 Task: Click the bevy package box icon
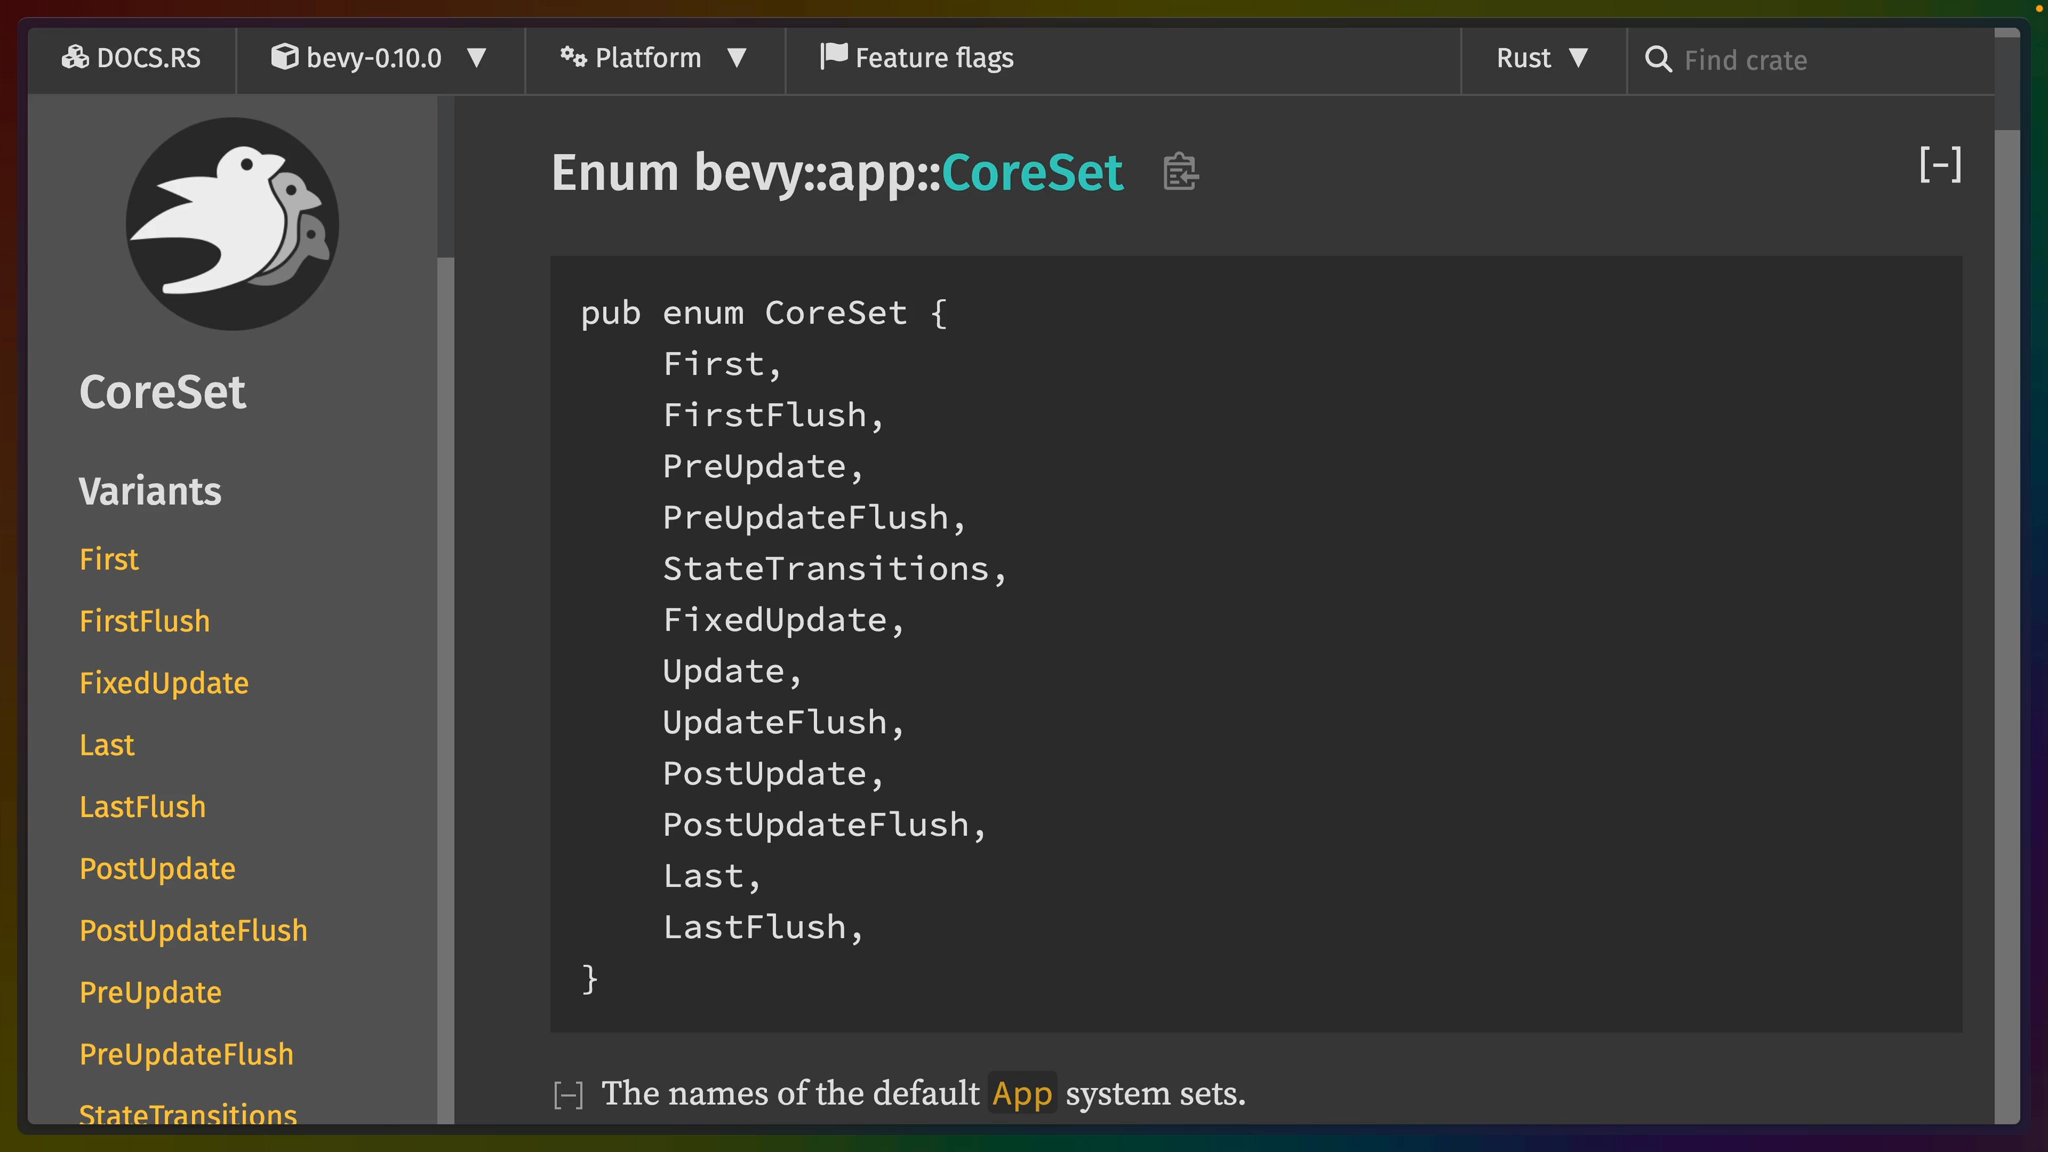[284, 57]
